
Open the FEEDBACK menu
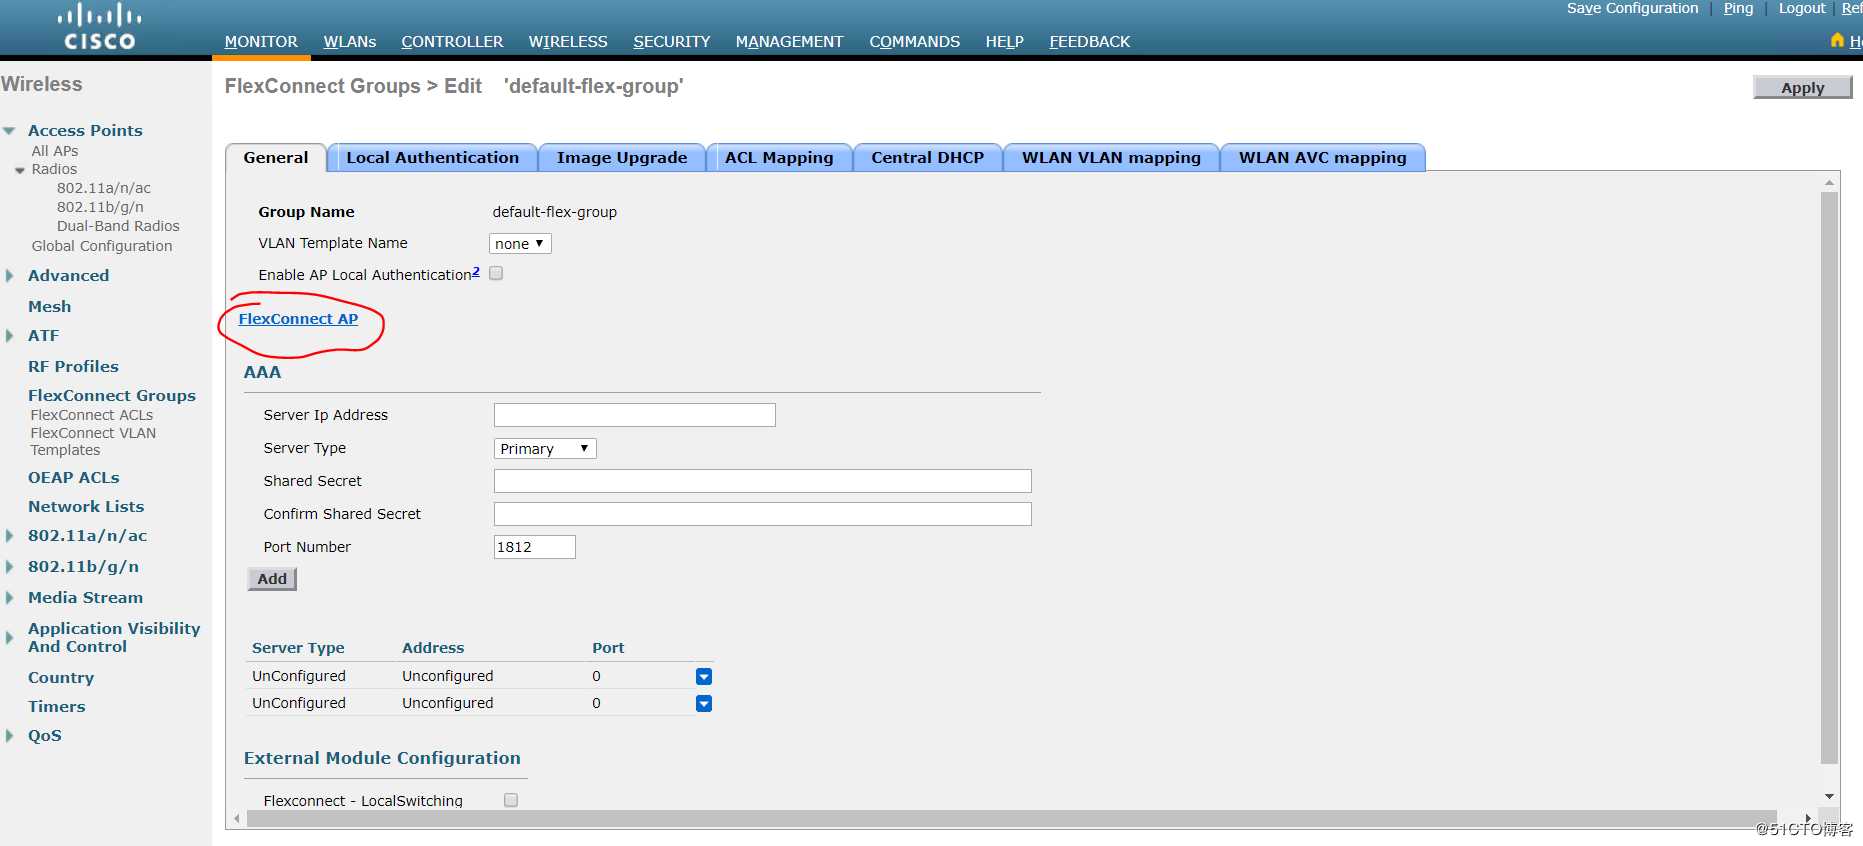click(1090, 42)
